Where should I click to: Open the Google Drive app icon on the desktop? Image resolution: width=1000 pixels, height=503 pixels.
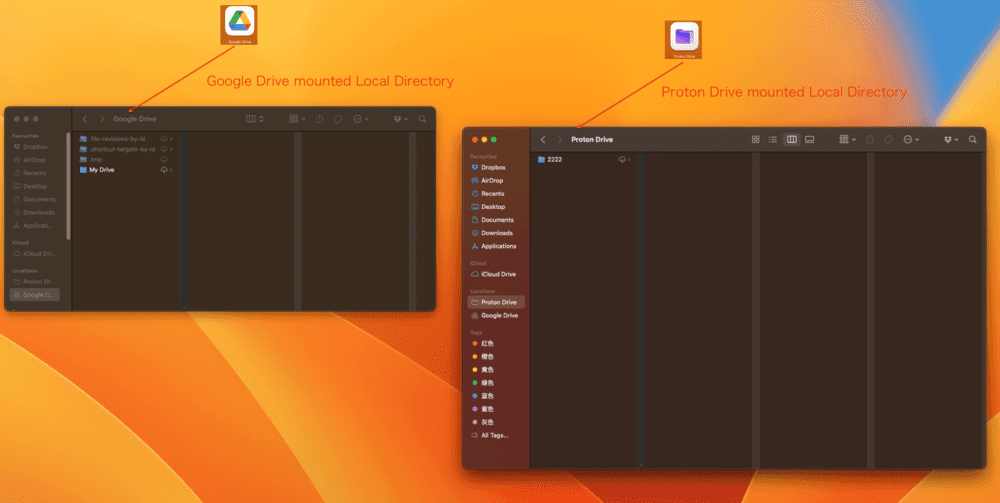coord(239,25)
